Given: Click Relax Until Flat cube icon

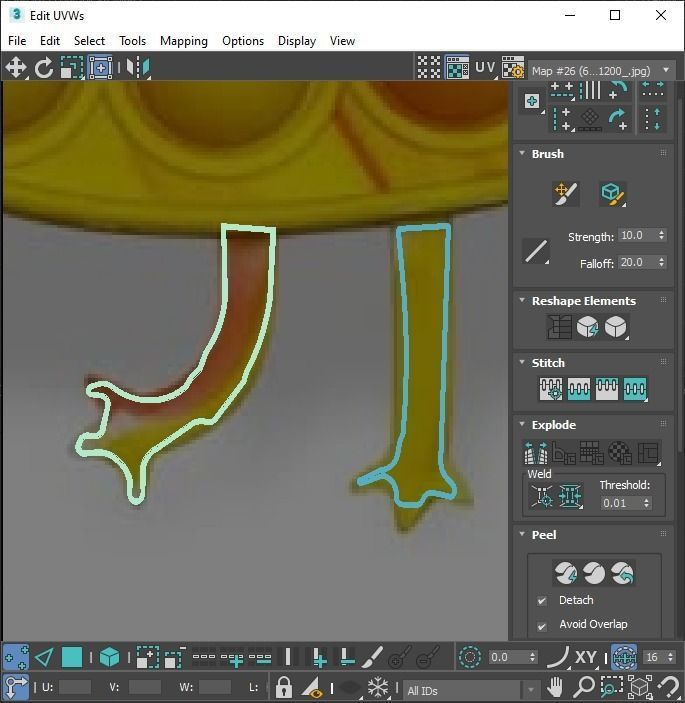Looking at the screenshot, I should (587, 326).
